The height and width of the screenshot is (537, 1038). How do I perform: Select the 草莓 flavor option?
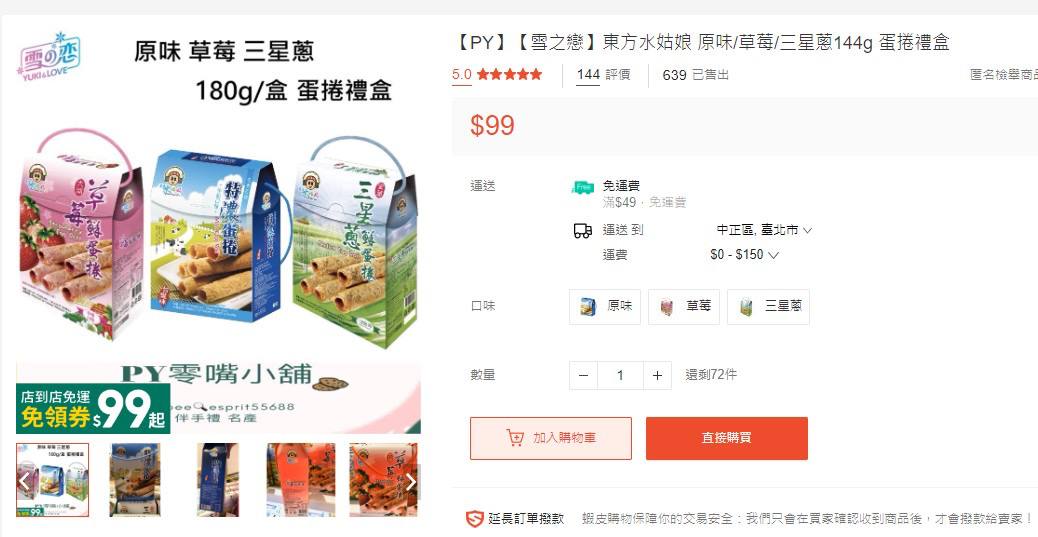[683, 307]
